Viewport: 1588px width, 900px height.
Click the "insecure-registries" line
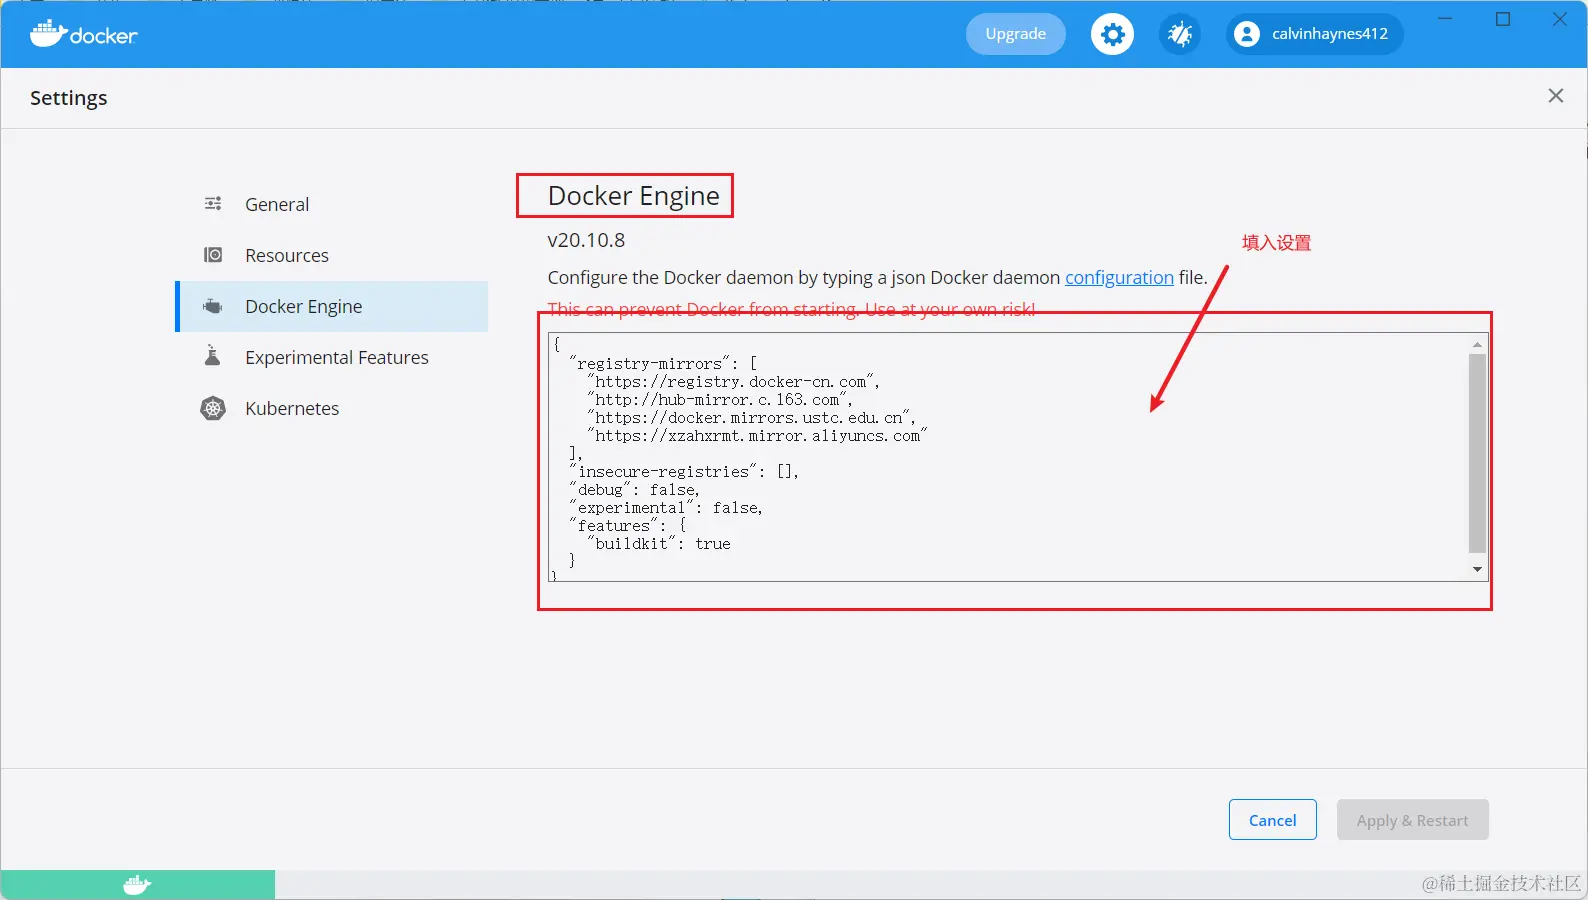tap(684, 472)
